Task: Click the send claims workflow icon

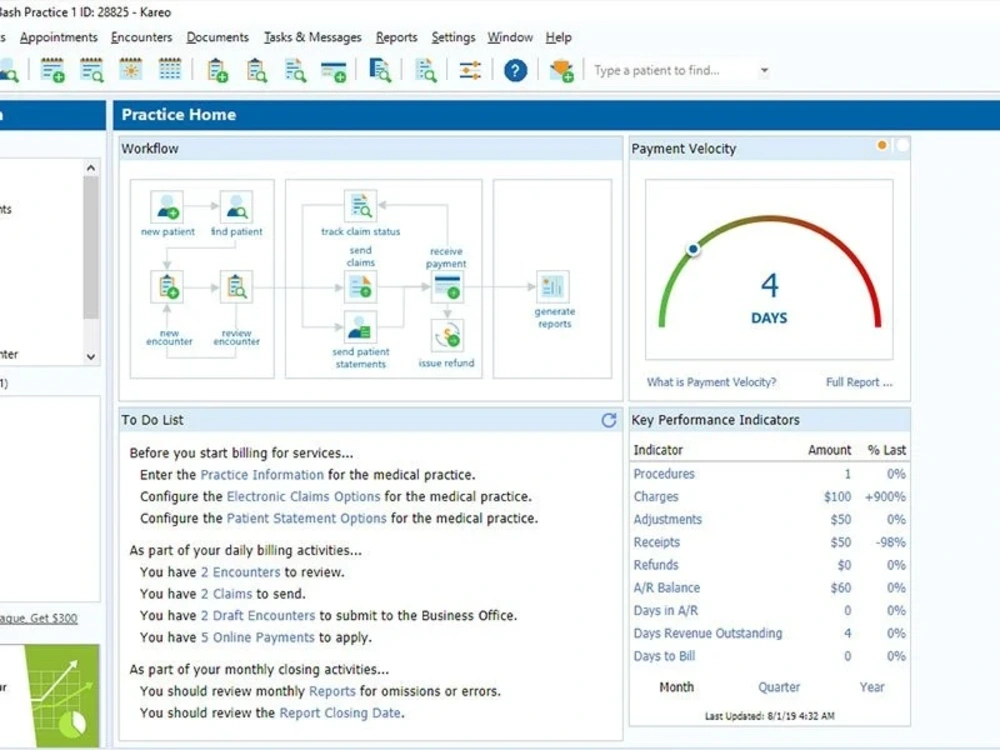Action: point(360,287)
